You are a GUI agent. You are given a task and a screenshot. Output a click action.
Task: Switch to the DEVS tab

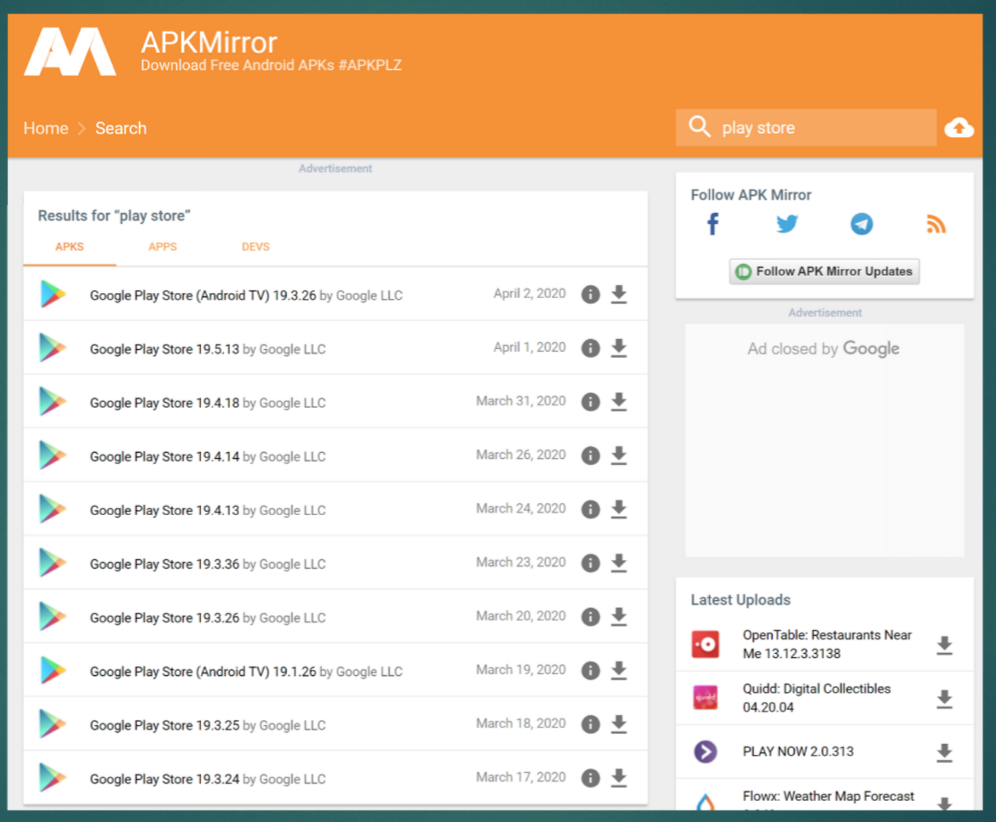pyautogui.click(x=255, y=247)
